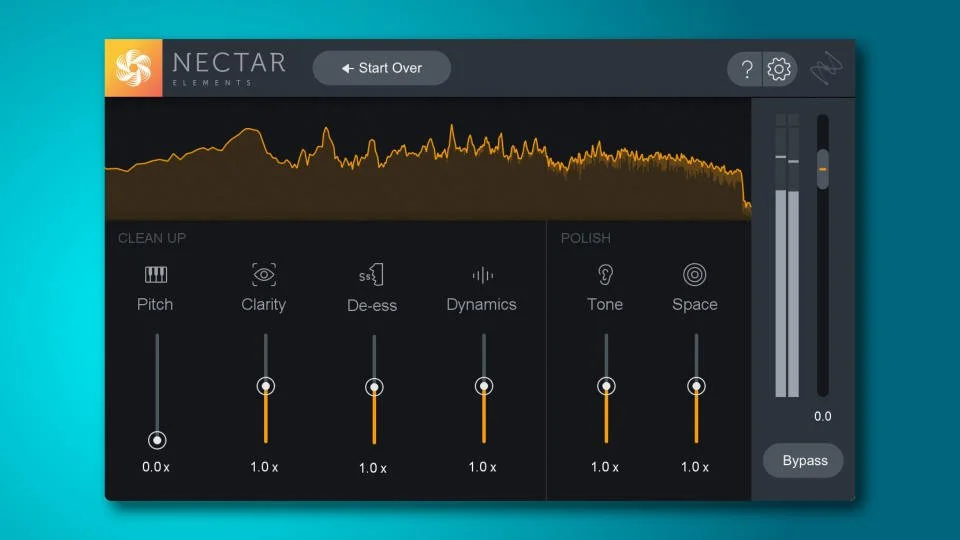Click the output gain value 0.0
Image resolution: width=960 pixels, height=540 pixels.
click(822, 416)
